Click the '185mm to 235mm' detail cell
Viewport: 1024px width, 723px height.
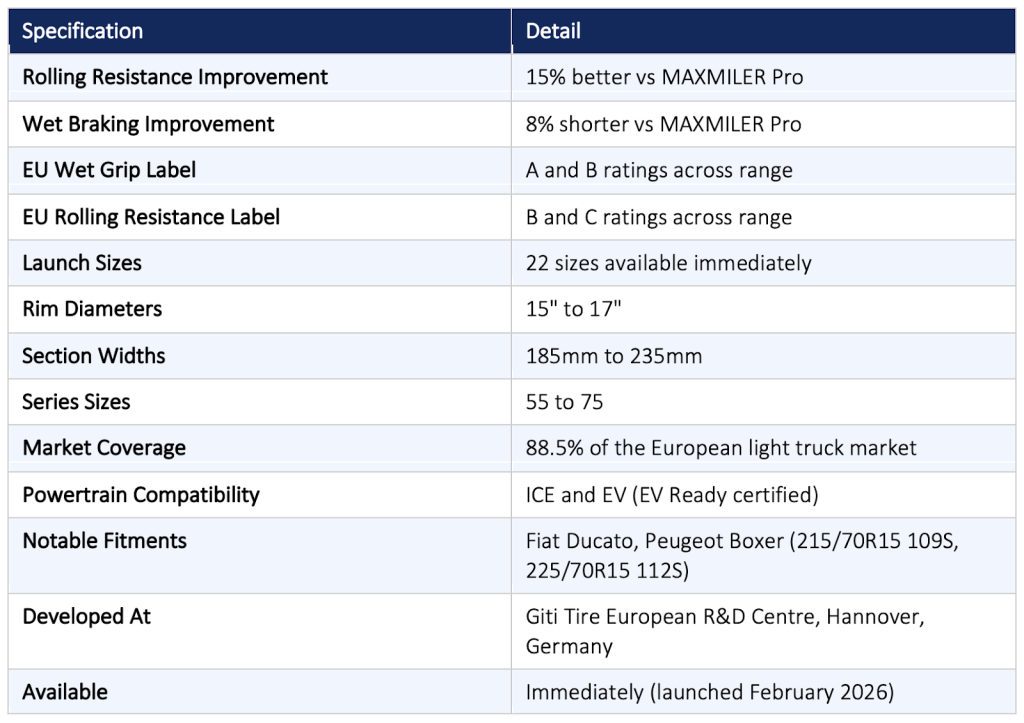[x=614, y=356]
